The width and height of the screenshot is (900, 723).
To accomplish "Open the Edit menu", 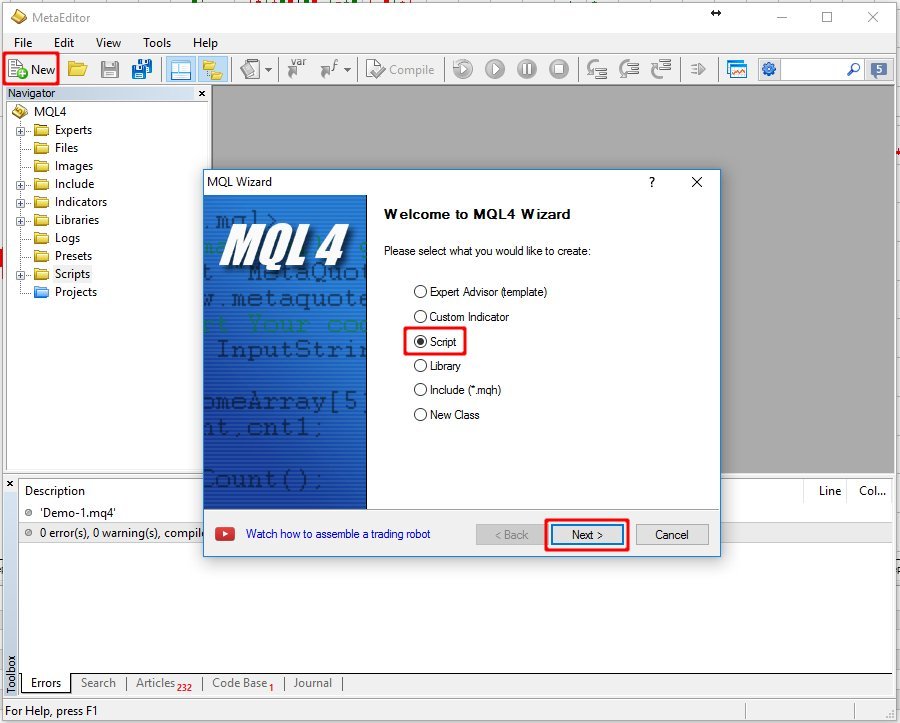I will 64,42.
